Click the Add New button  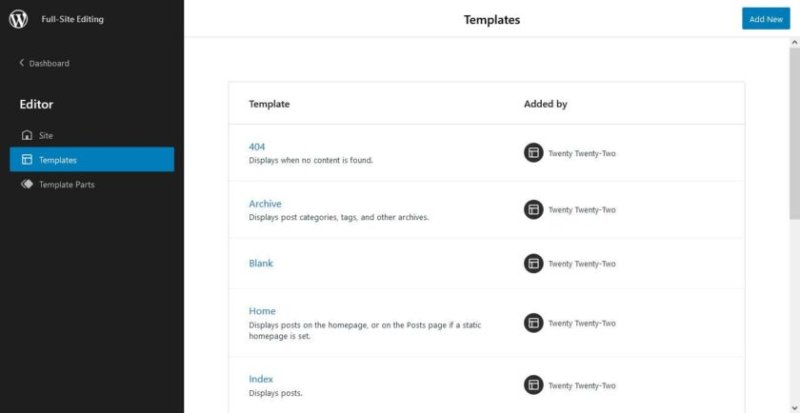[766, 19]
